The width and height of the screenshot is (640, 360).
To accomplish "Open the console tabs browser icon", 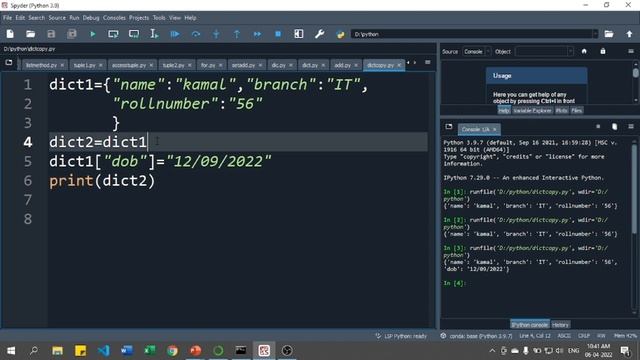I will 449,127.
